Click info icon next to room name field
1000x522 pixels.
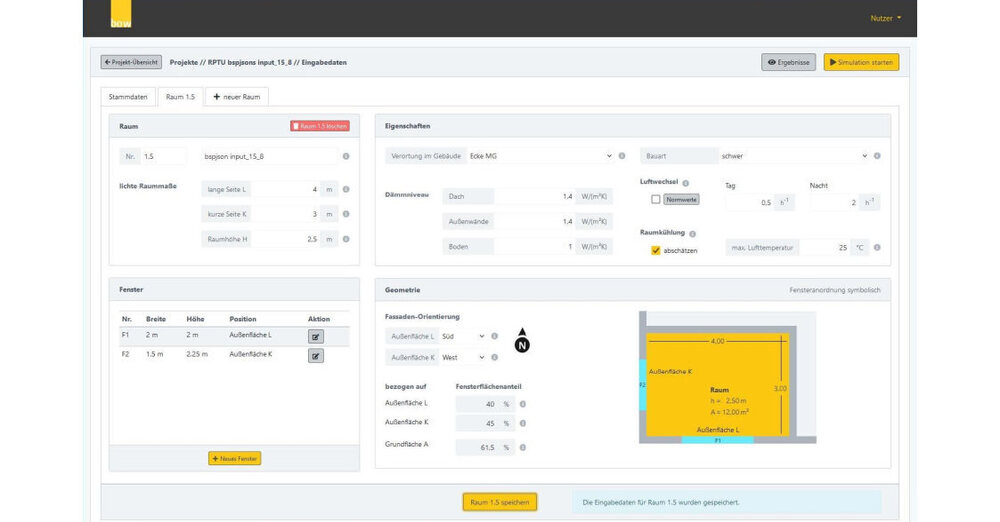click(346, 156)
